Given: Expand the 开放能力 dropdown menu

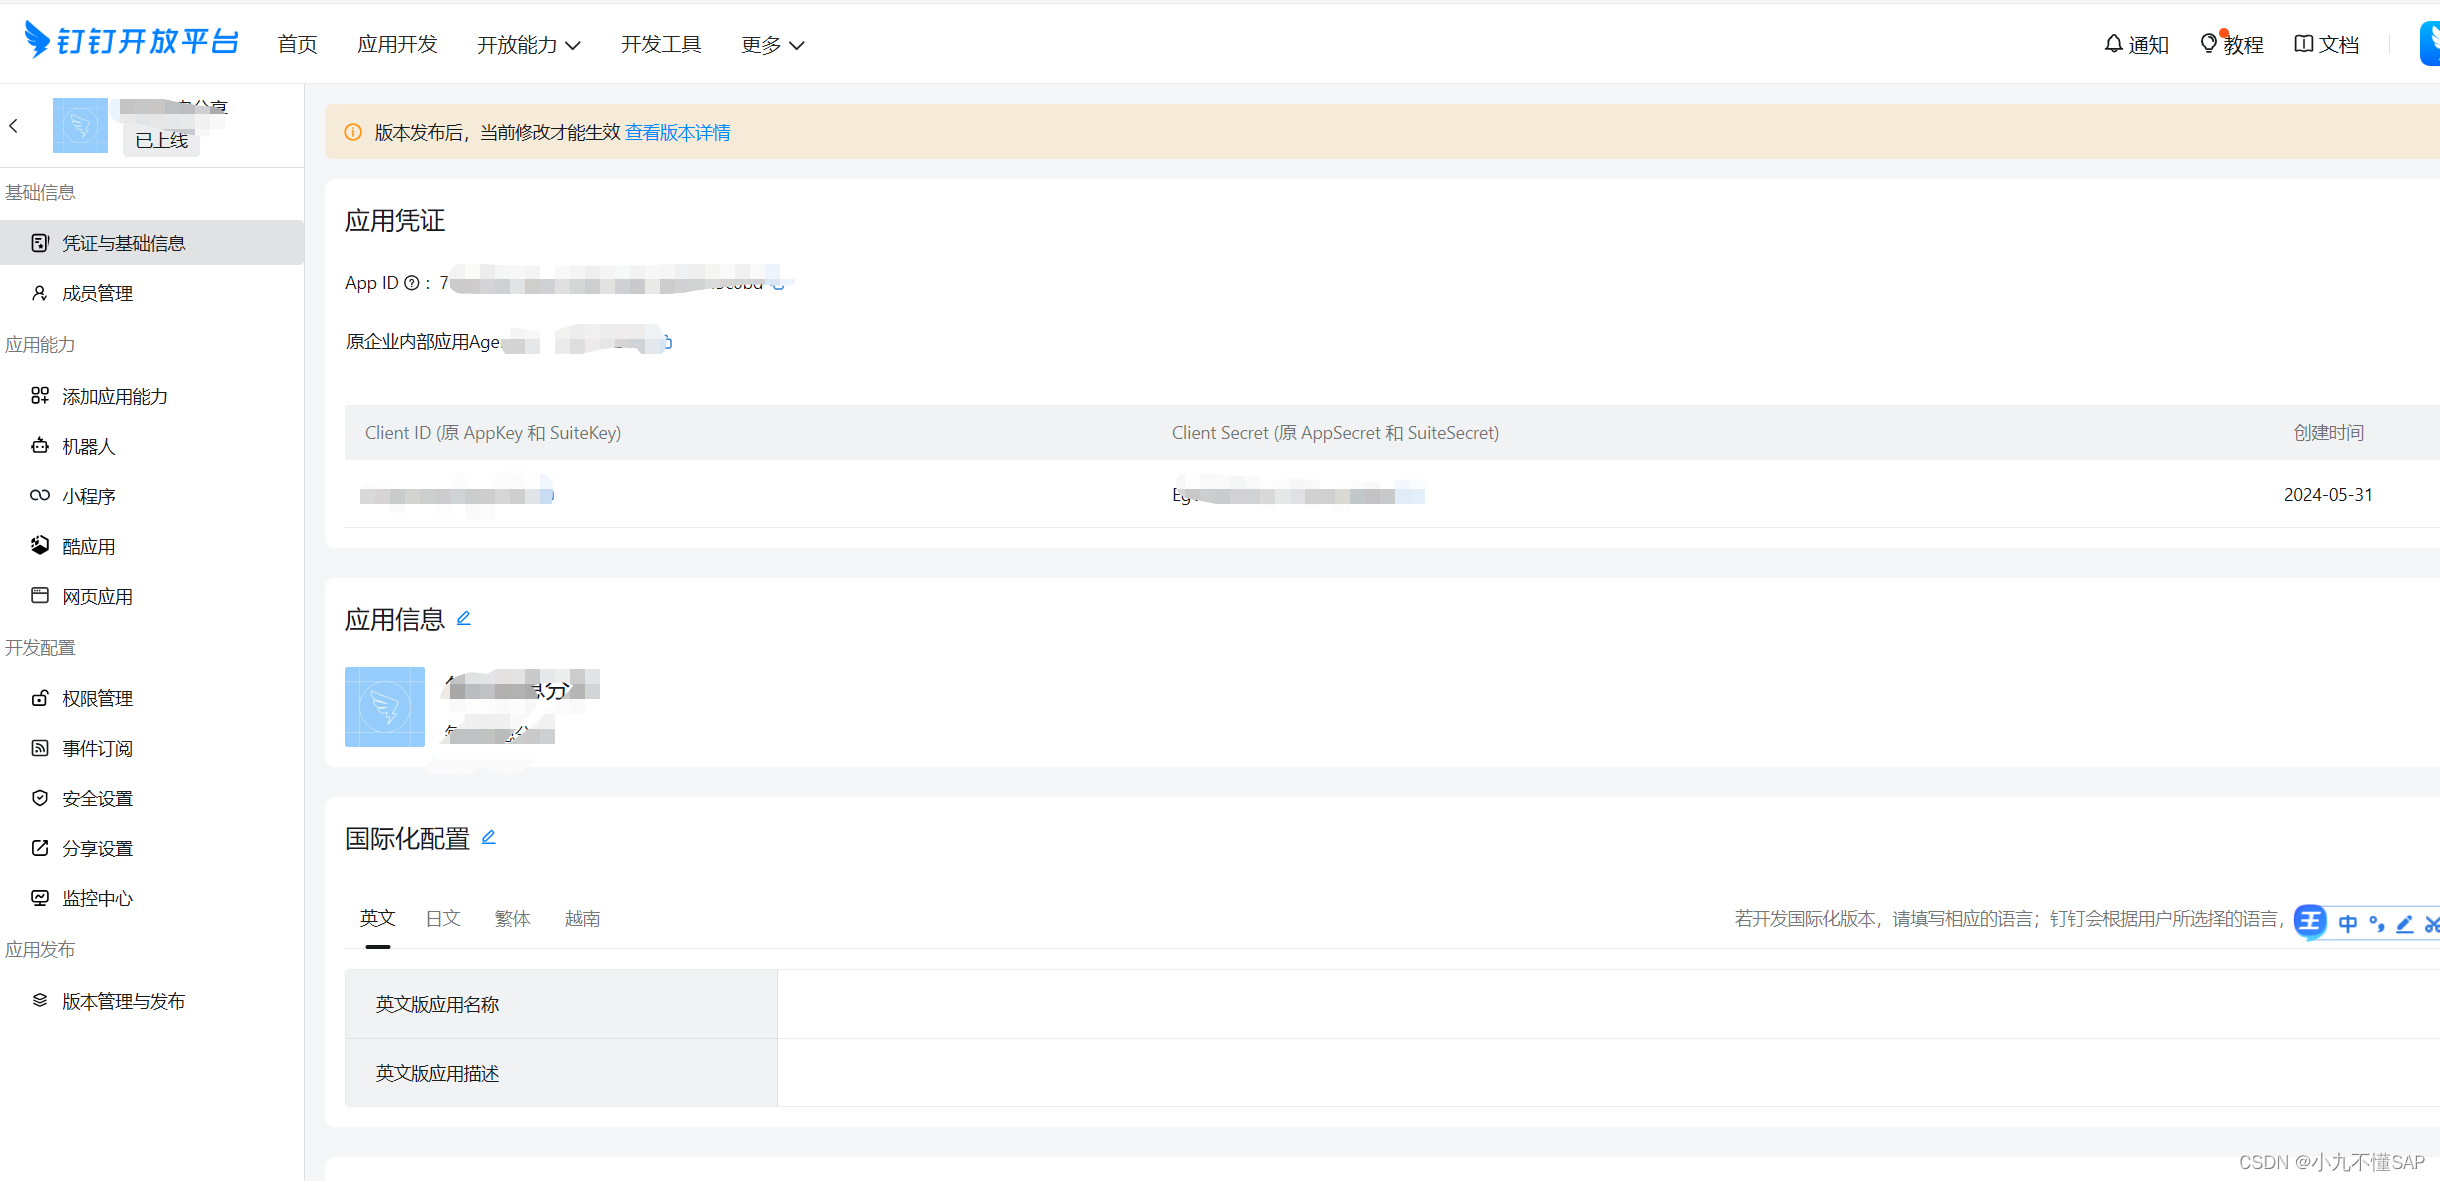Looking at the screenshot, I should pyautogui.click(x=528, y=45).
